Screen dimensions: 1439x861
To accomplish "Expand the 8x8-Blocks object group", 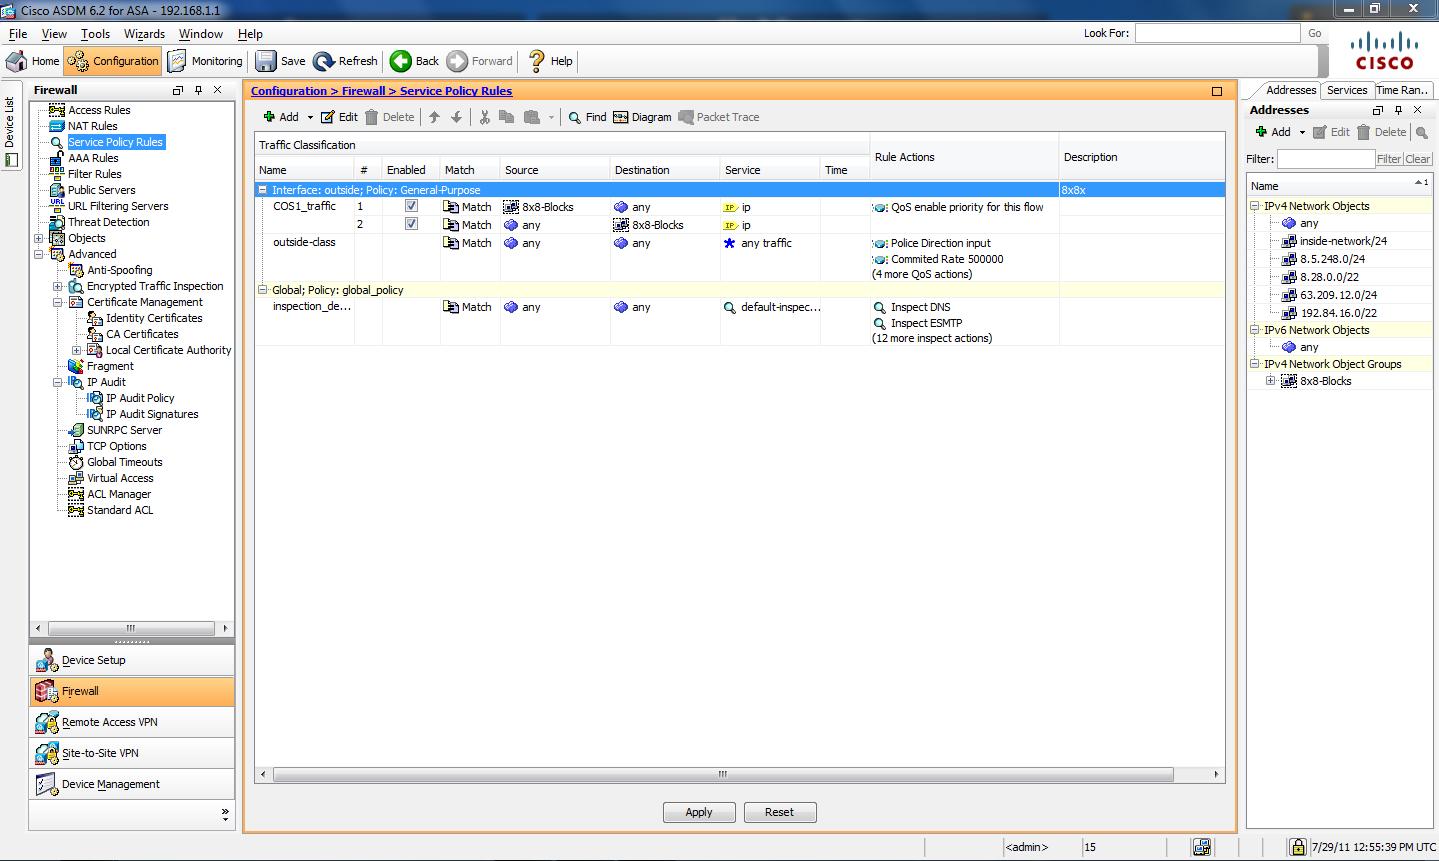I will [x=1271, y=381].
